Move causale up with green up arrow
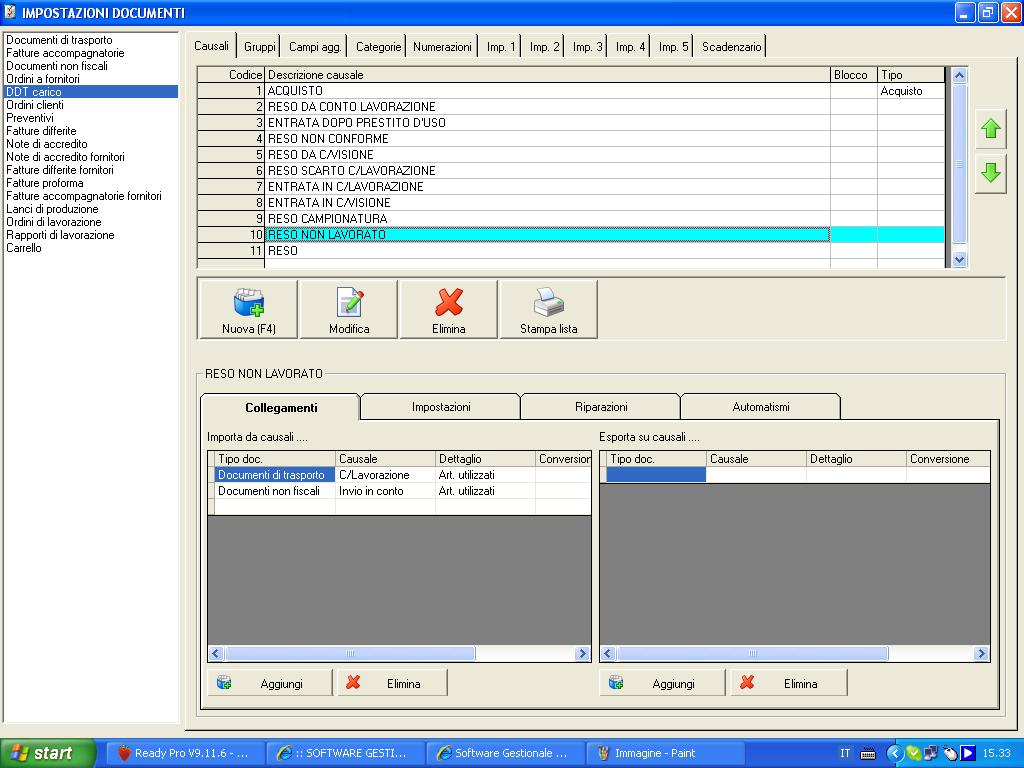 click(990, 130)
